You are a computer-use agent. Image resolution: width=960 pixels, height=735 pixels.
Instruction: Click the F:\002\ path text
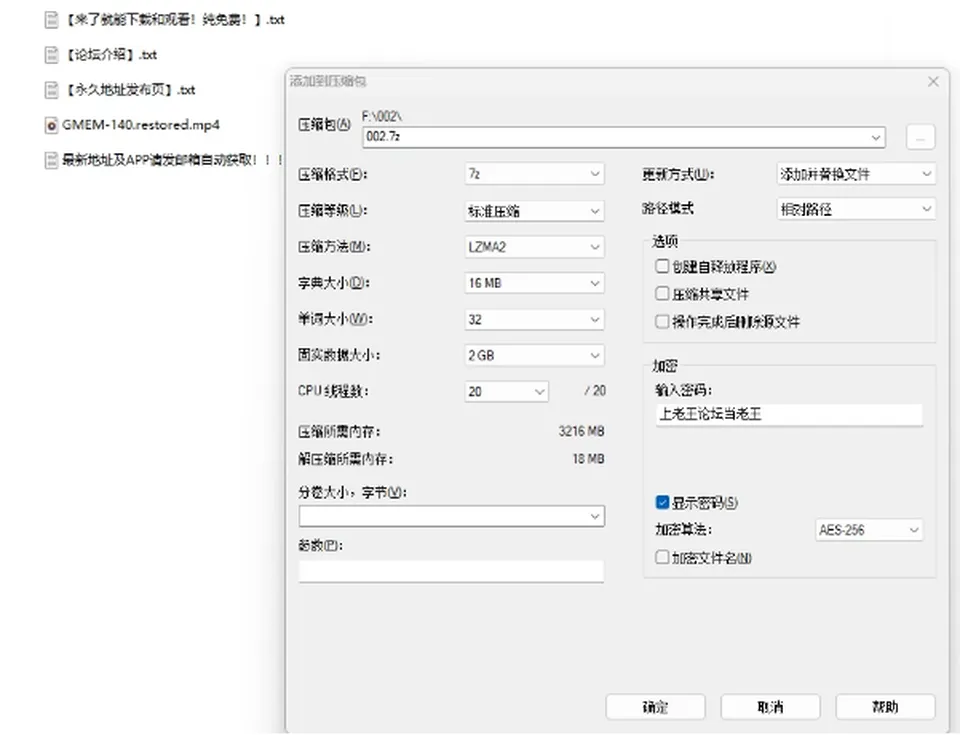point(382,116)
